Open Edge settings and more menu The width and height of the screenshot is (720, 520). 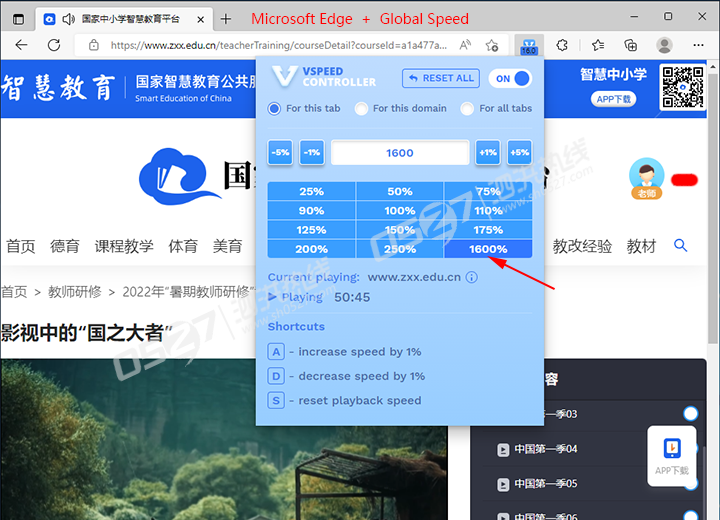coord(698,45)
